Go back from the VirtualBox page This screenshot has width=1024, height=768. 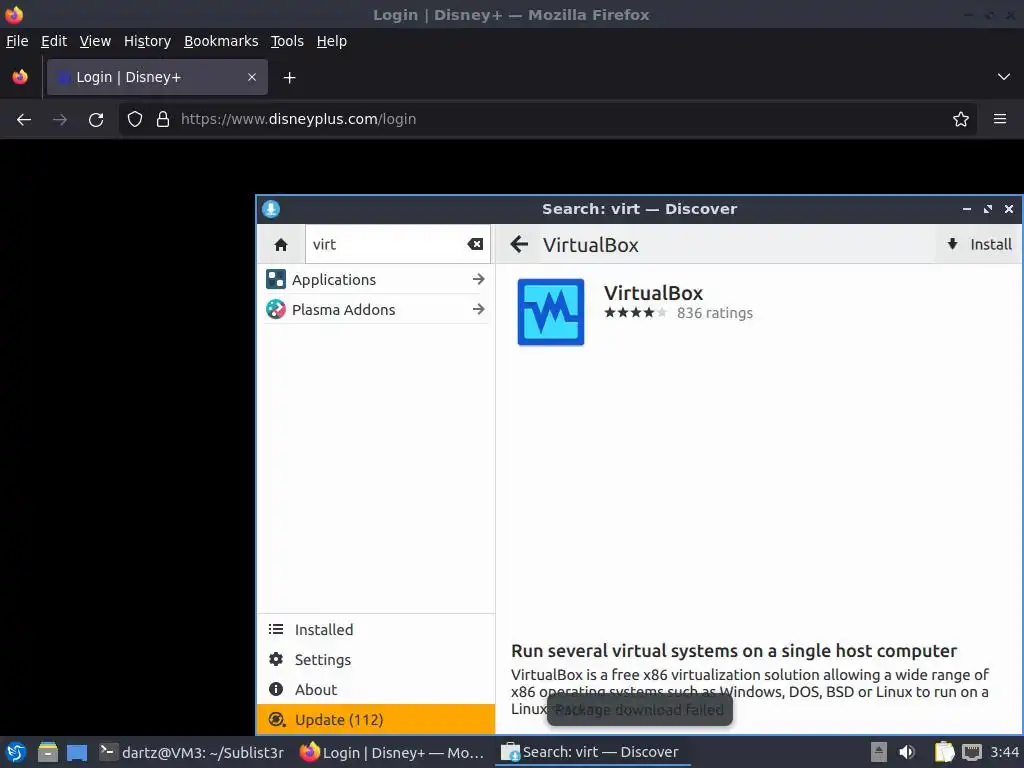(519, 245)
